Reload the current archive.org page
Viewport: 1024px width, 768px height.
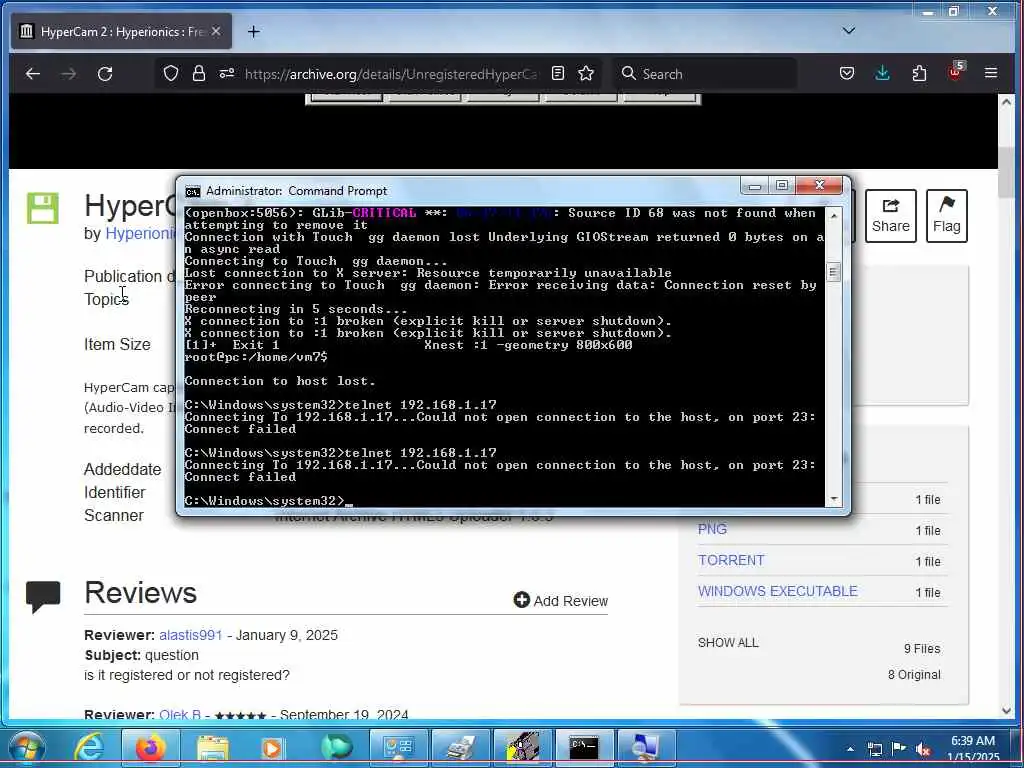(x=105, y=74)
